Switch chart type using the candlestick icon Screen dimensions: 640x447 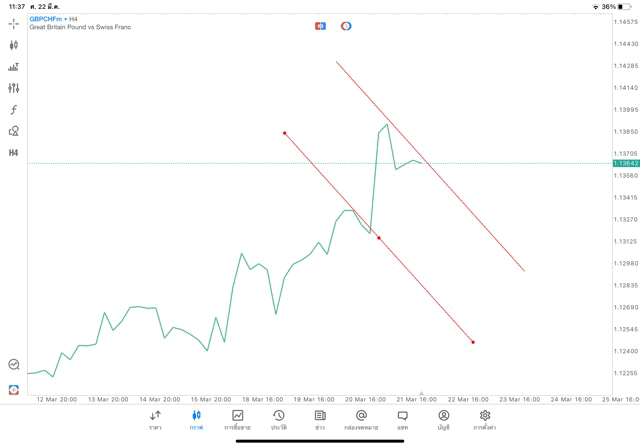coord(14,45)
